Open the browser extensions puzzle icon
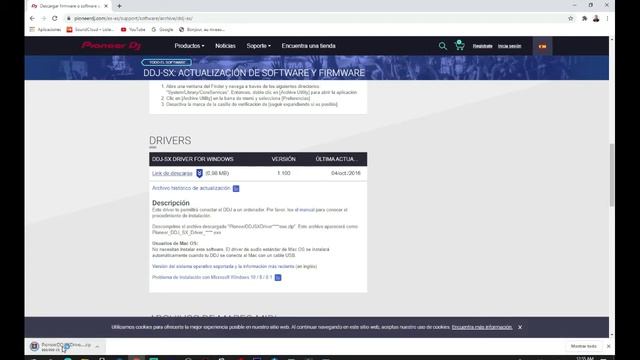Image resolution: width=640 pixels, height=360 pixels. [x=584, y=18]
